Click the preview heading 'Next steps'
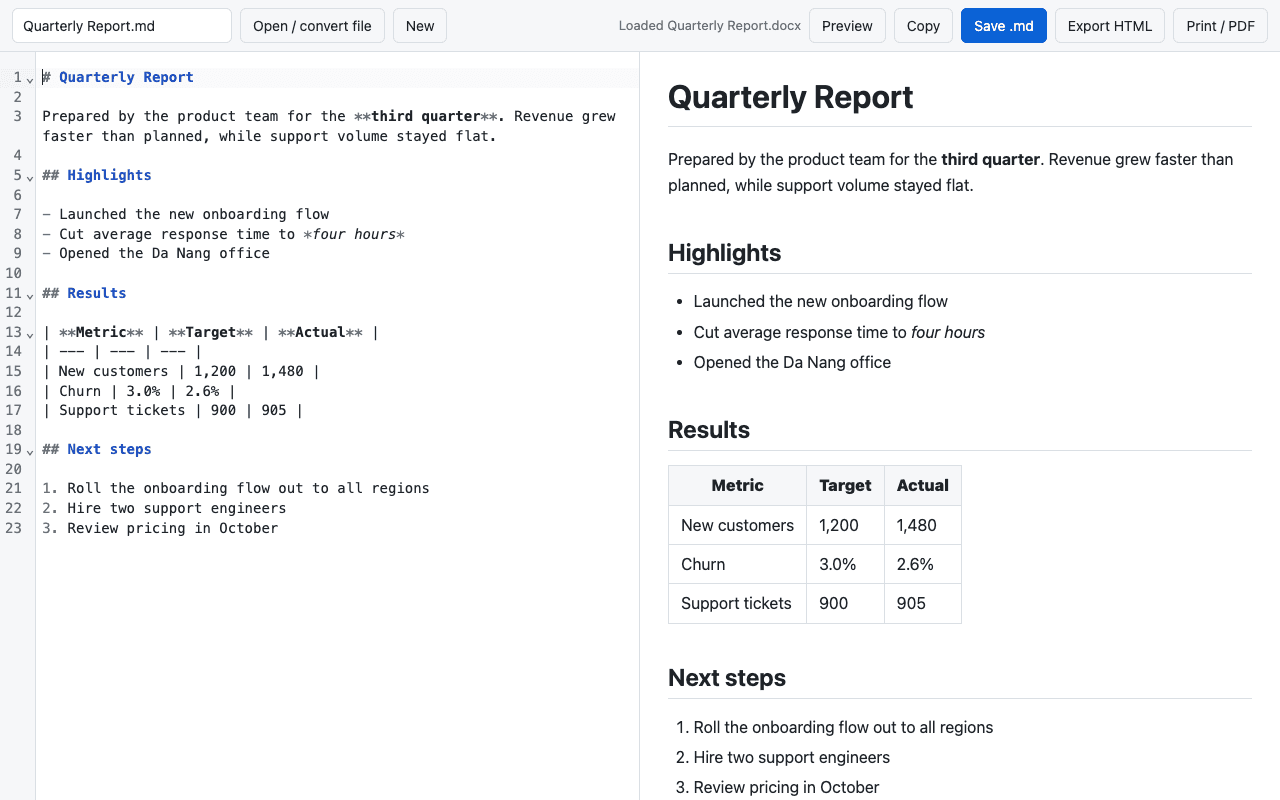1280x800 pixels. click(x=727, y=678)
